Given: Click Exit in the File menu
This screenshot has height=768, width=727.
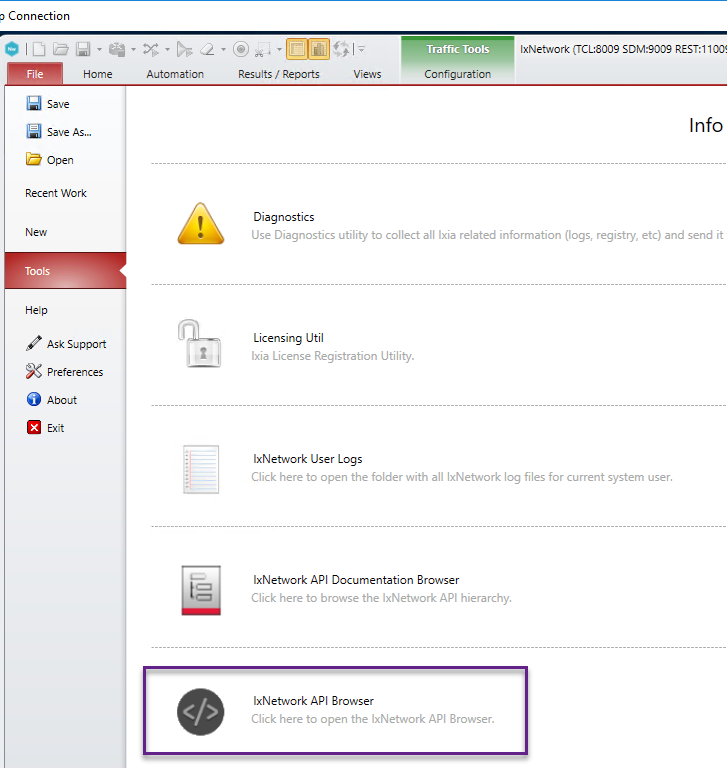Looking at the screenshot, I should tap(45, 428).
